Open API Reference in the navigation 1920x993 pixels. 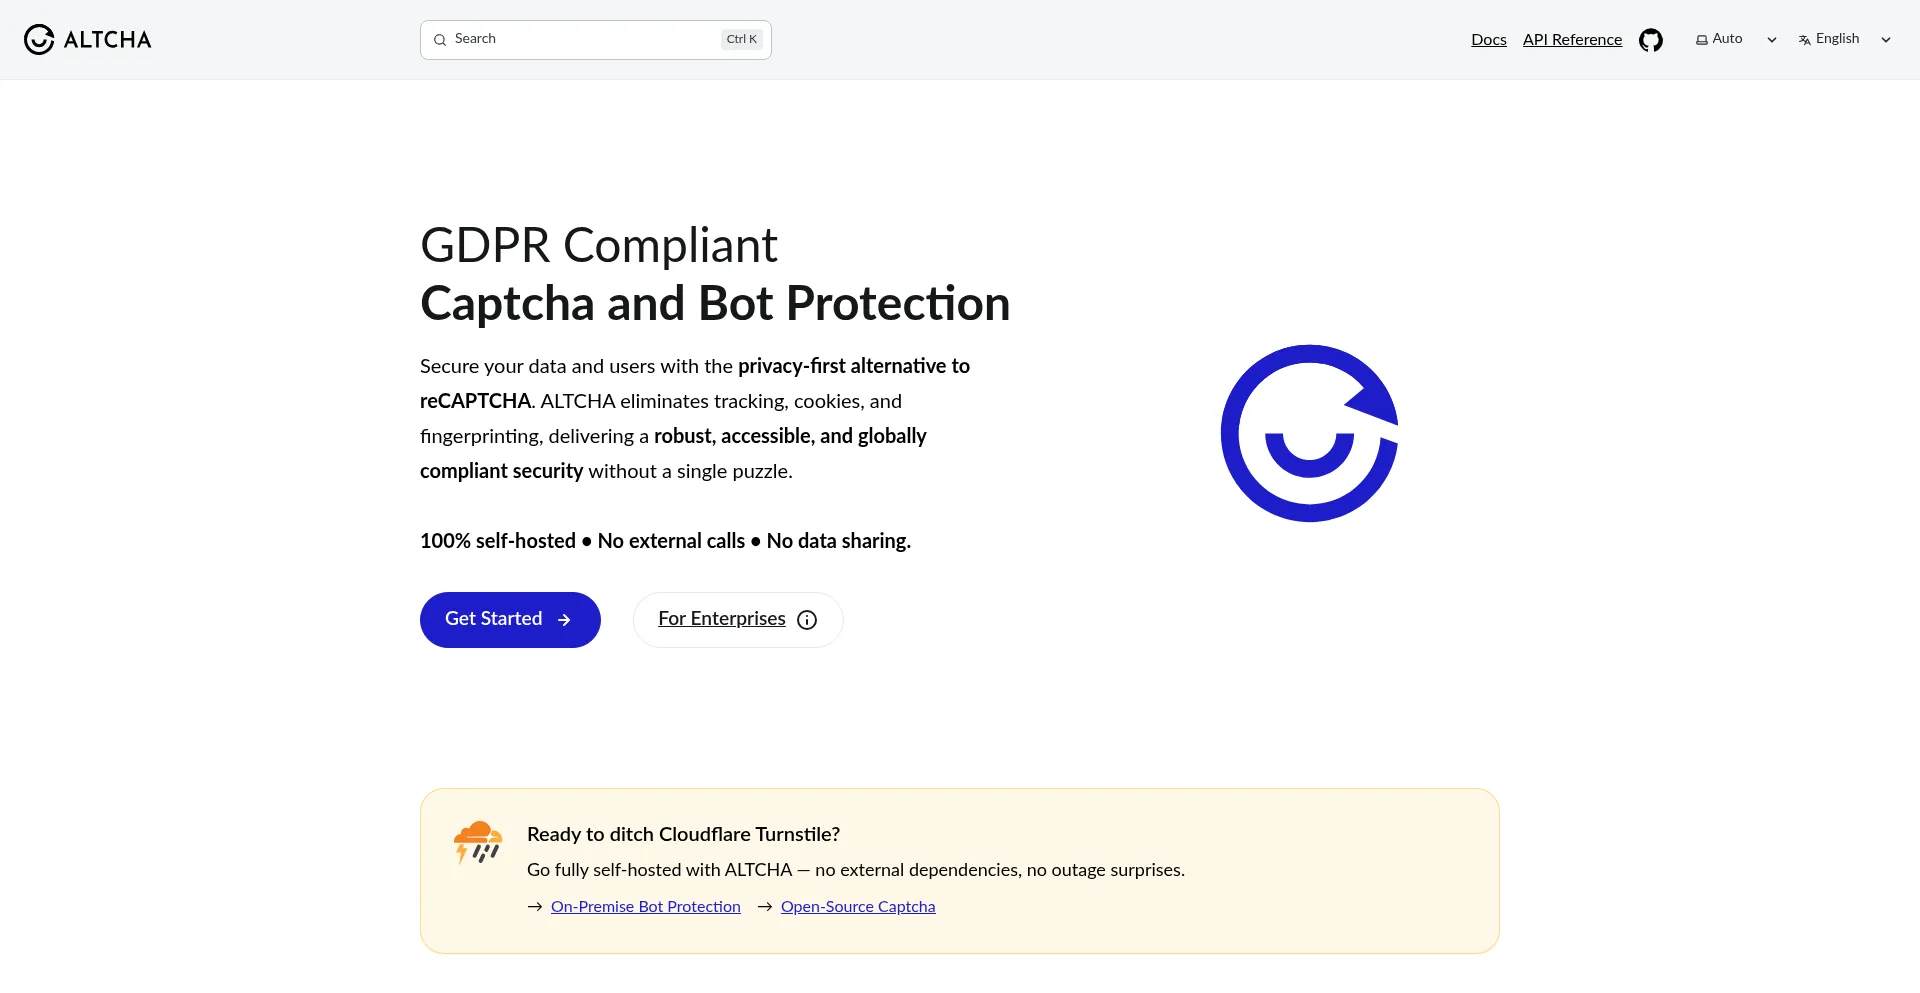(x=1572, y=40)
